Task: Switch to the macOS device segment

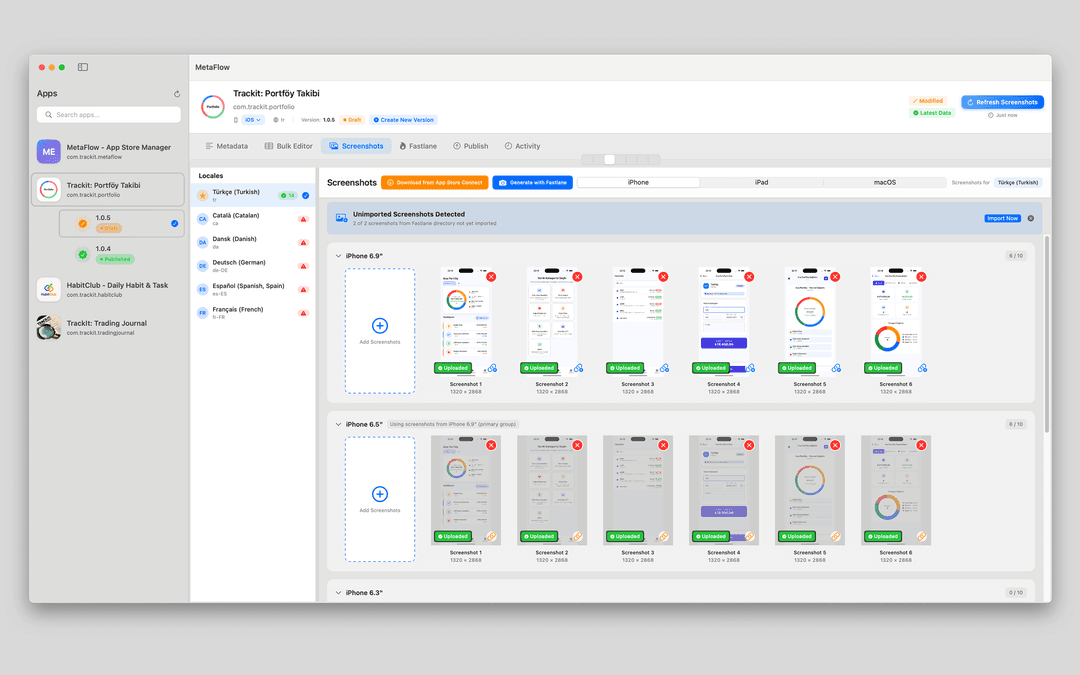Action: point(884,182)
